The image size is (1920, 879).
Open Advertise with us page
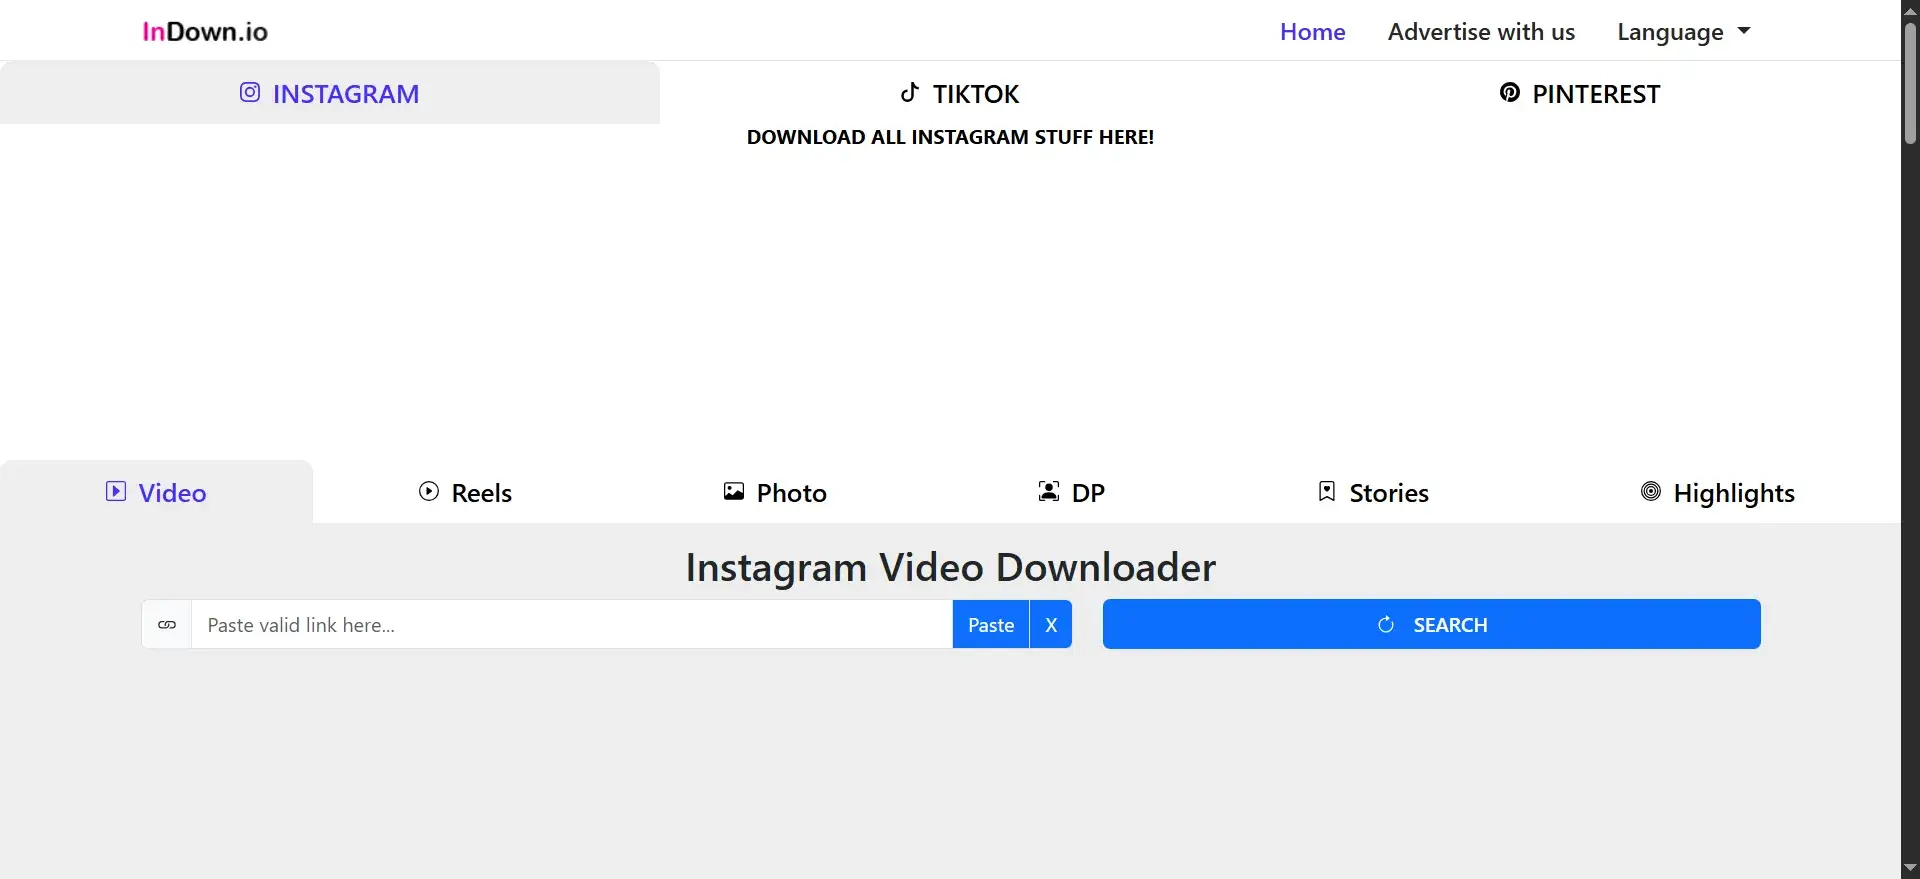[1481, 32]
